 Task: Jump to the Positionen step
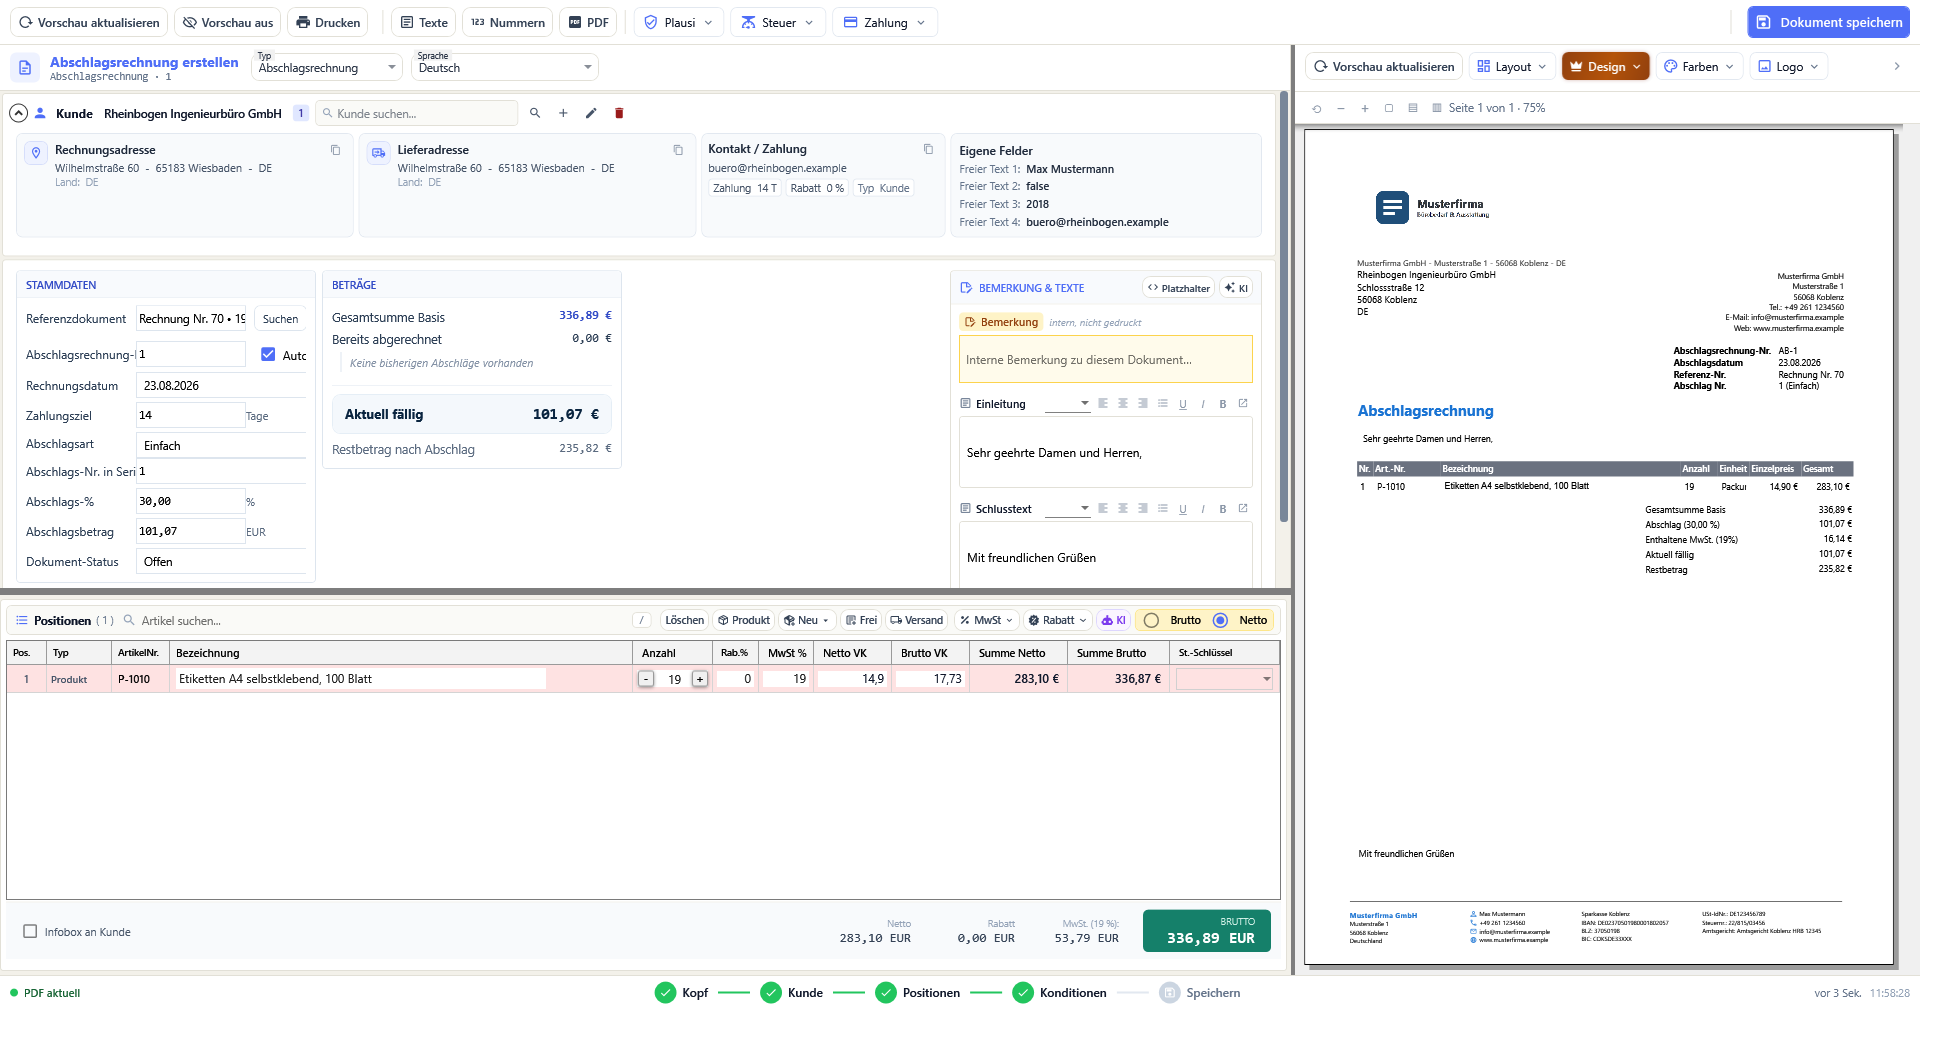[x=917, y=992]
